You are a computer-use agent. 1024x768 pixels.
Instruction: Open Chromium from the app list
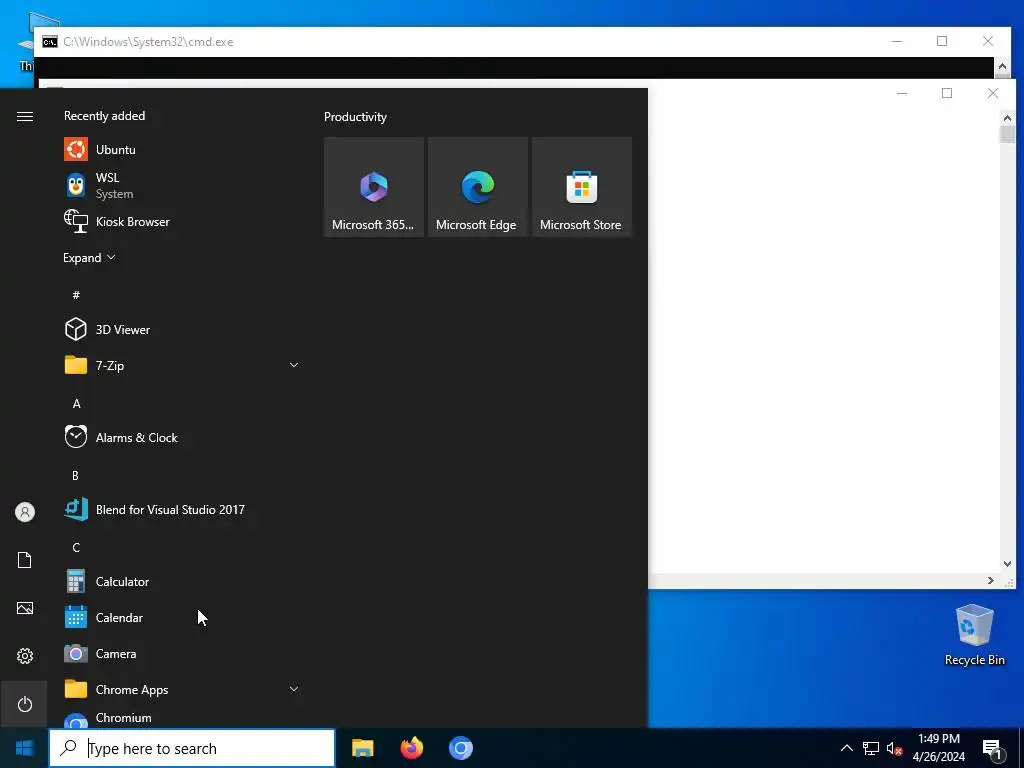182,718
